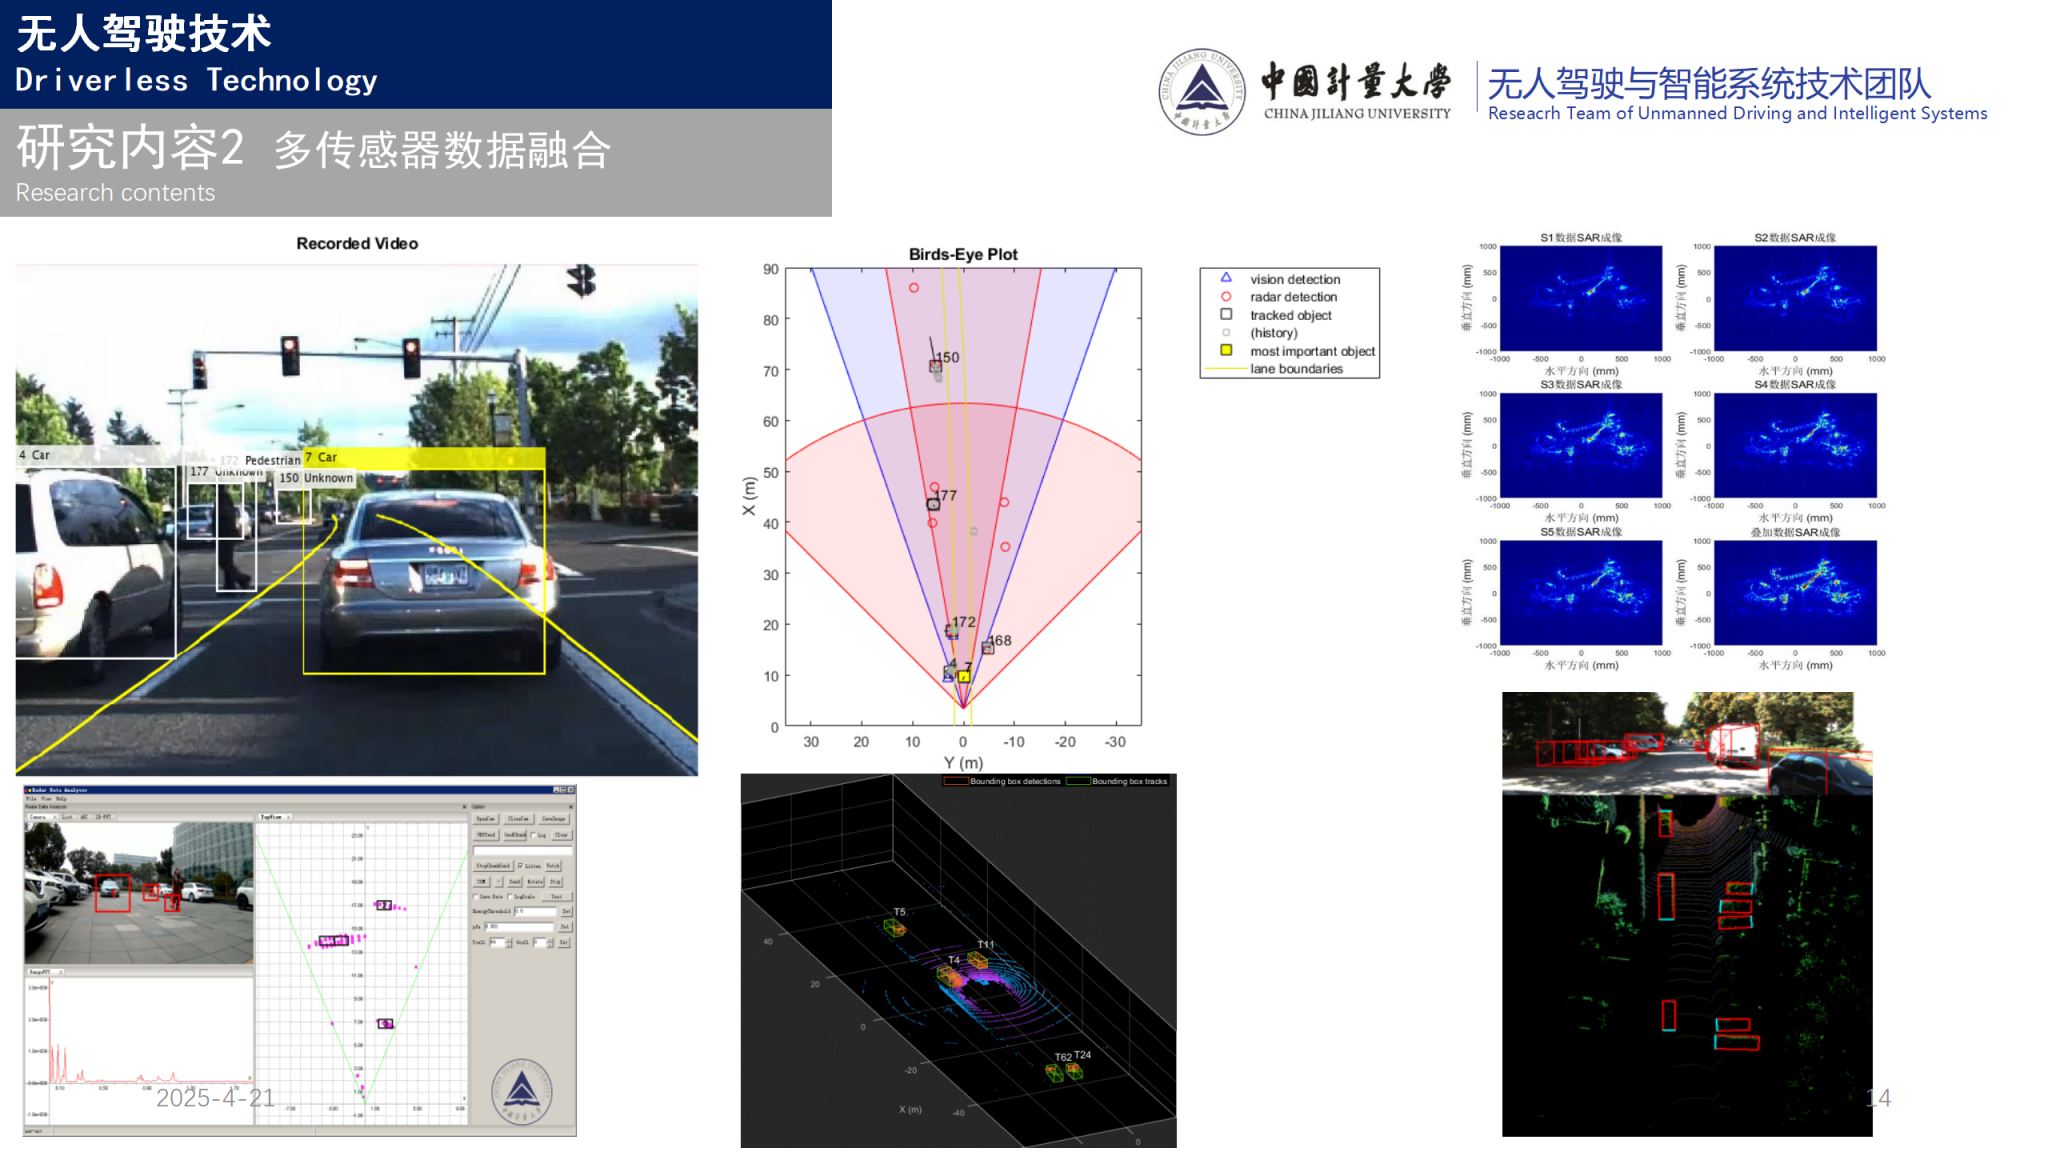This screenshot has height=1152, width=2048.
Task: Open the File menu in Radar Data Analyzer
Action: (31, 799)
